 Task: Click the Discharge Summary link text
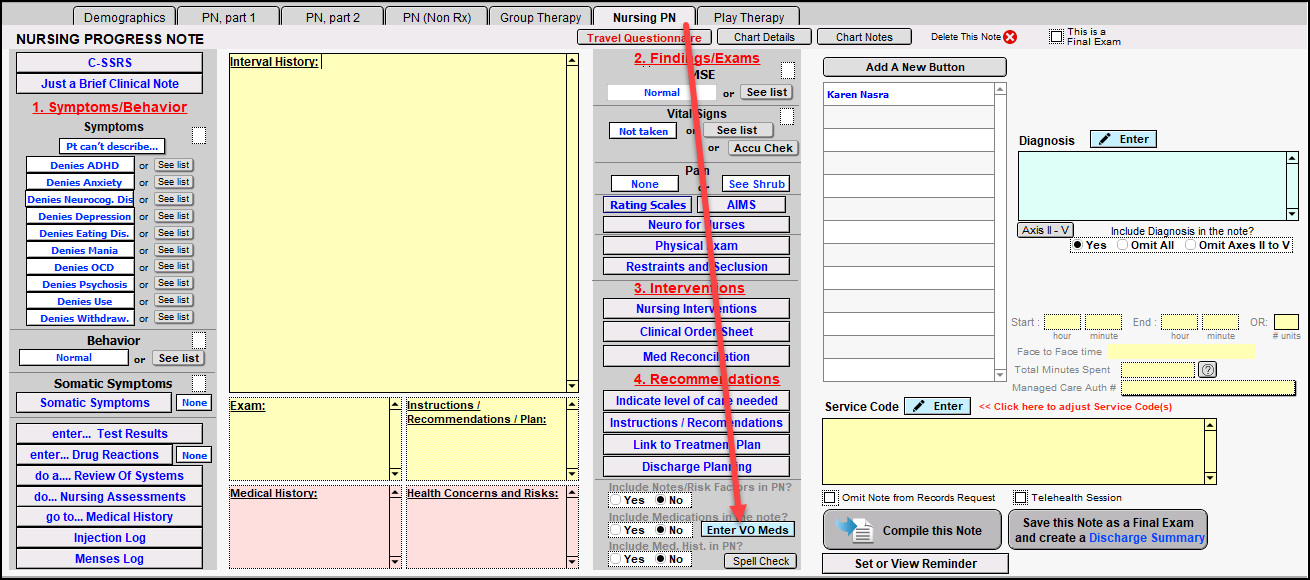pos(1147,538)
